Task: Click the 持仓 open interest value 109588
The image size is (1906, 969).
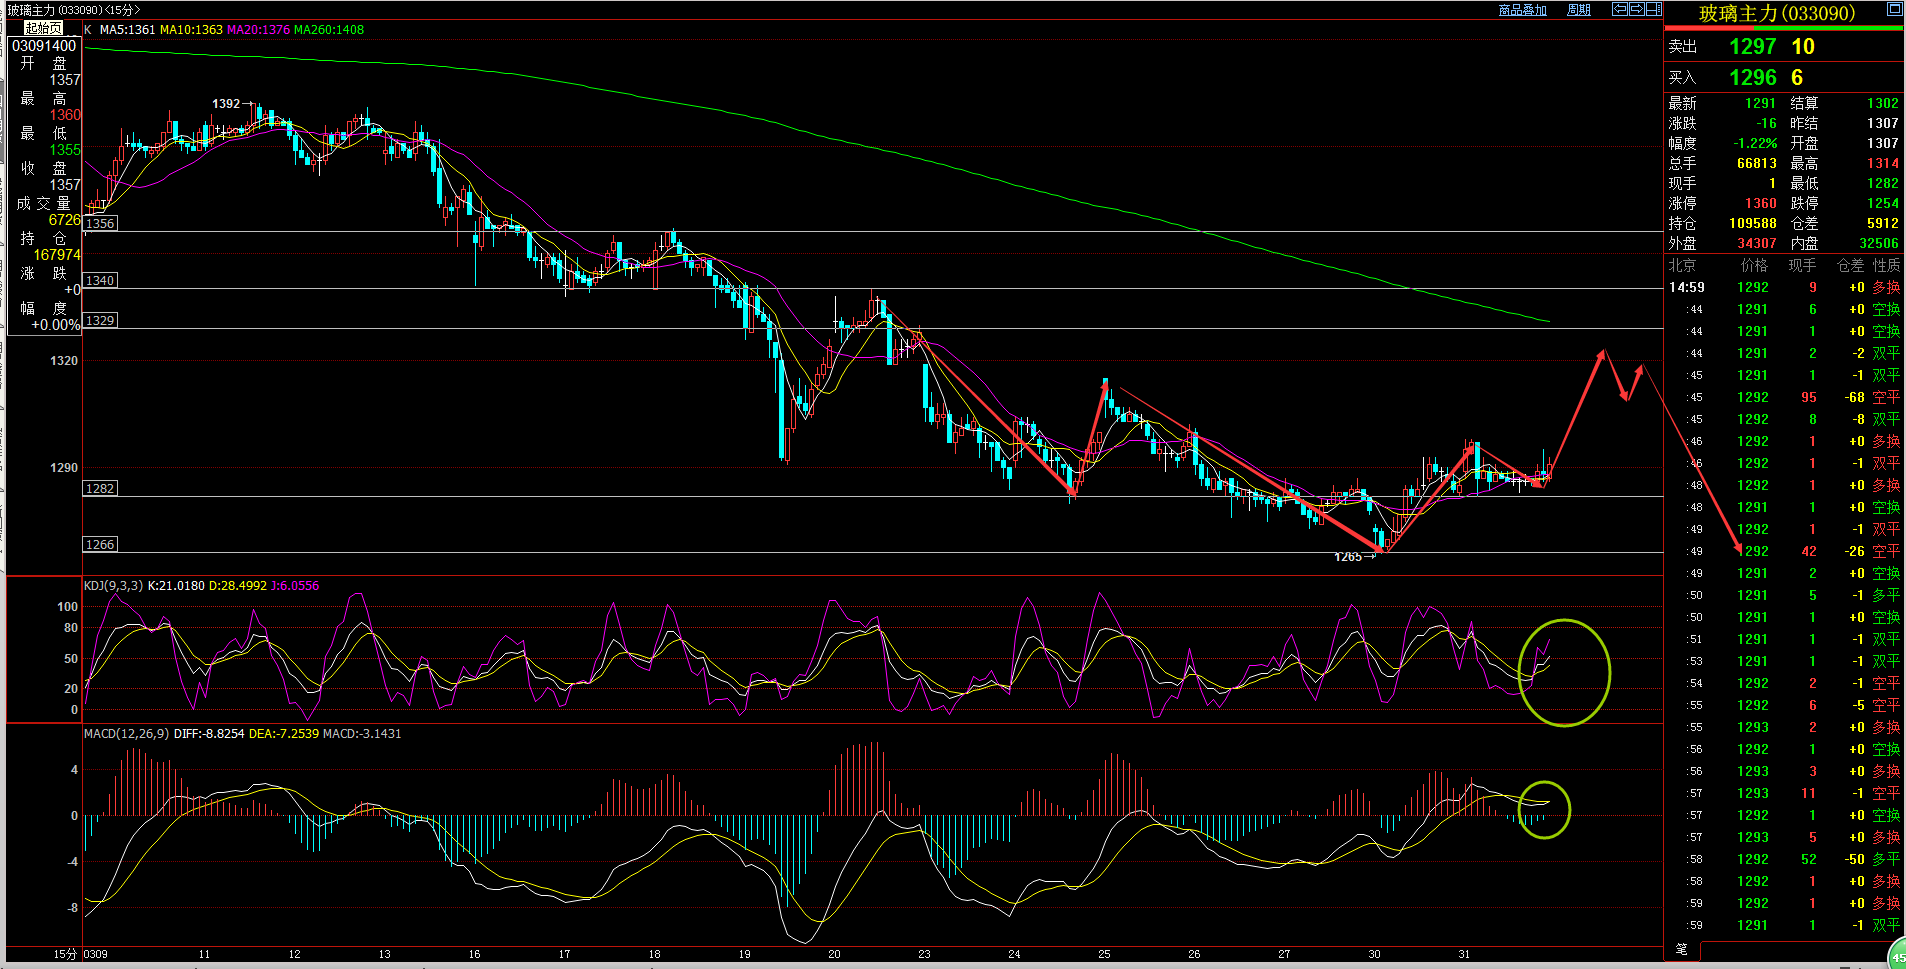Action: pos(1753,223)
